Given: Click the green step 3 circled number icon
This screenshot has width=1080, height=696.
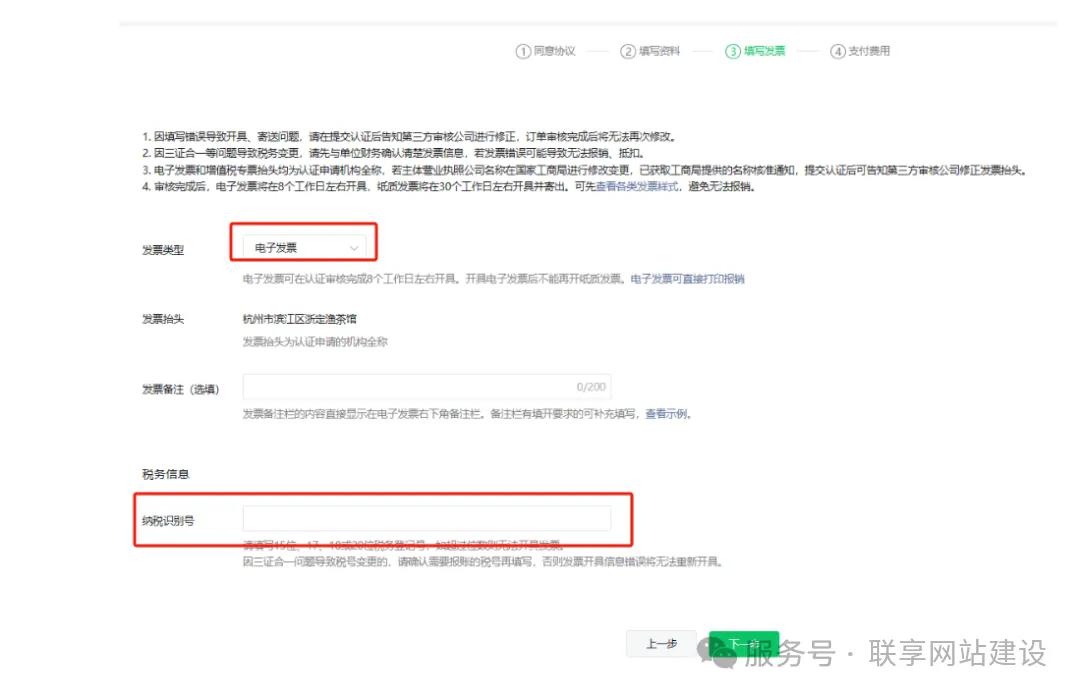Looking at the screenshot, I should tap(733, 51).
